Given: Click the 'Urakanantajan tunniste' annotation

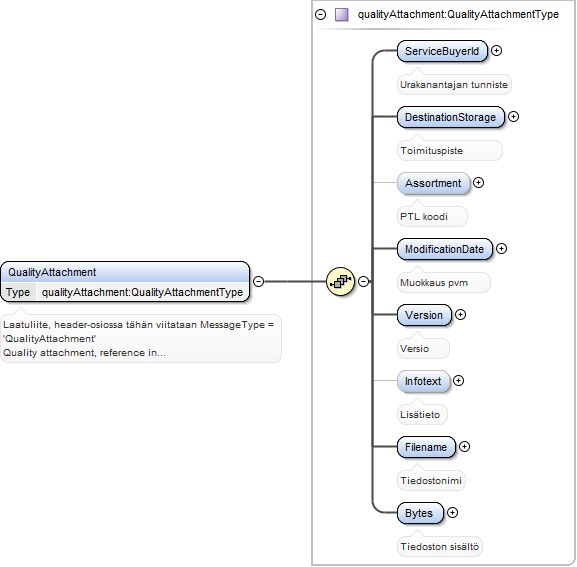Looking at the screenshot, I should point(454,85).
